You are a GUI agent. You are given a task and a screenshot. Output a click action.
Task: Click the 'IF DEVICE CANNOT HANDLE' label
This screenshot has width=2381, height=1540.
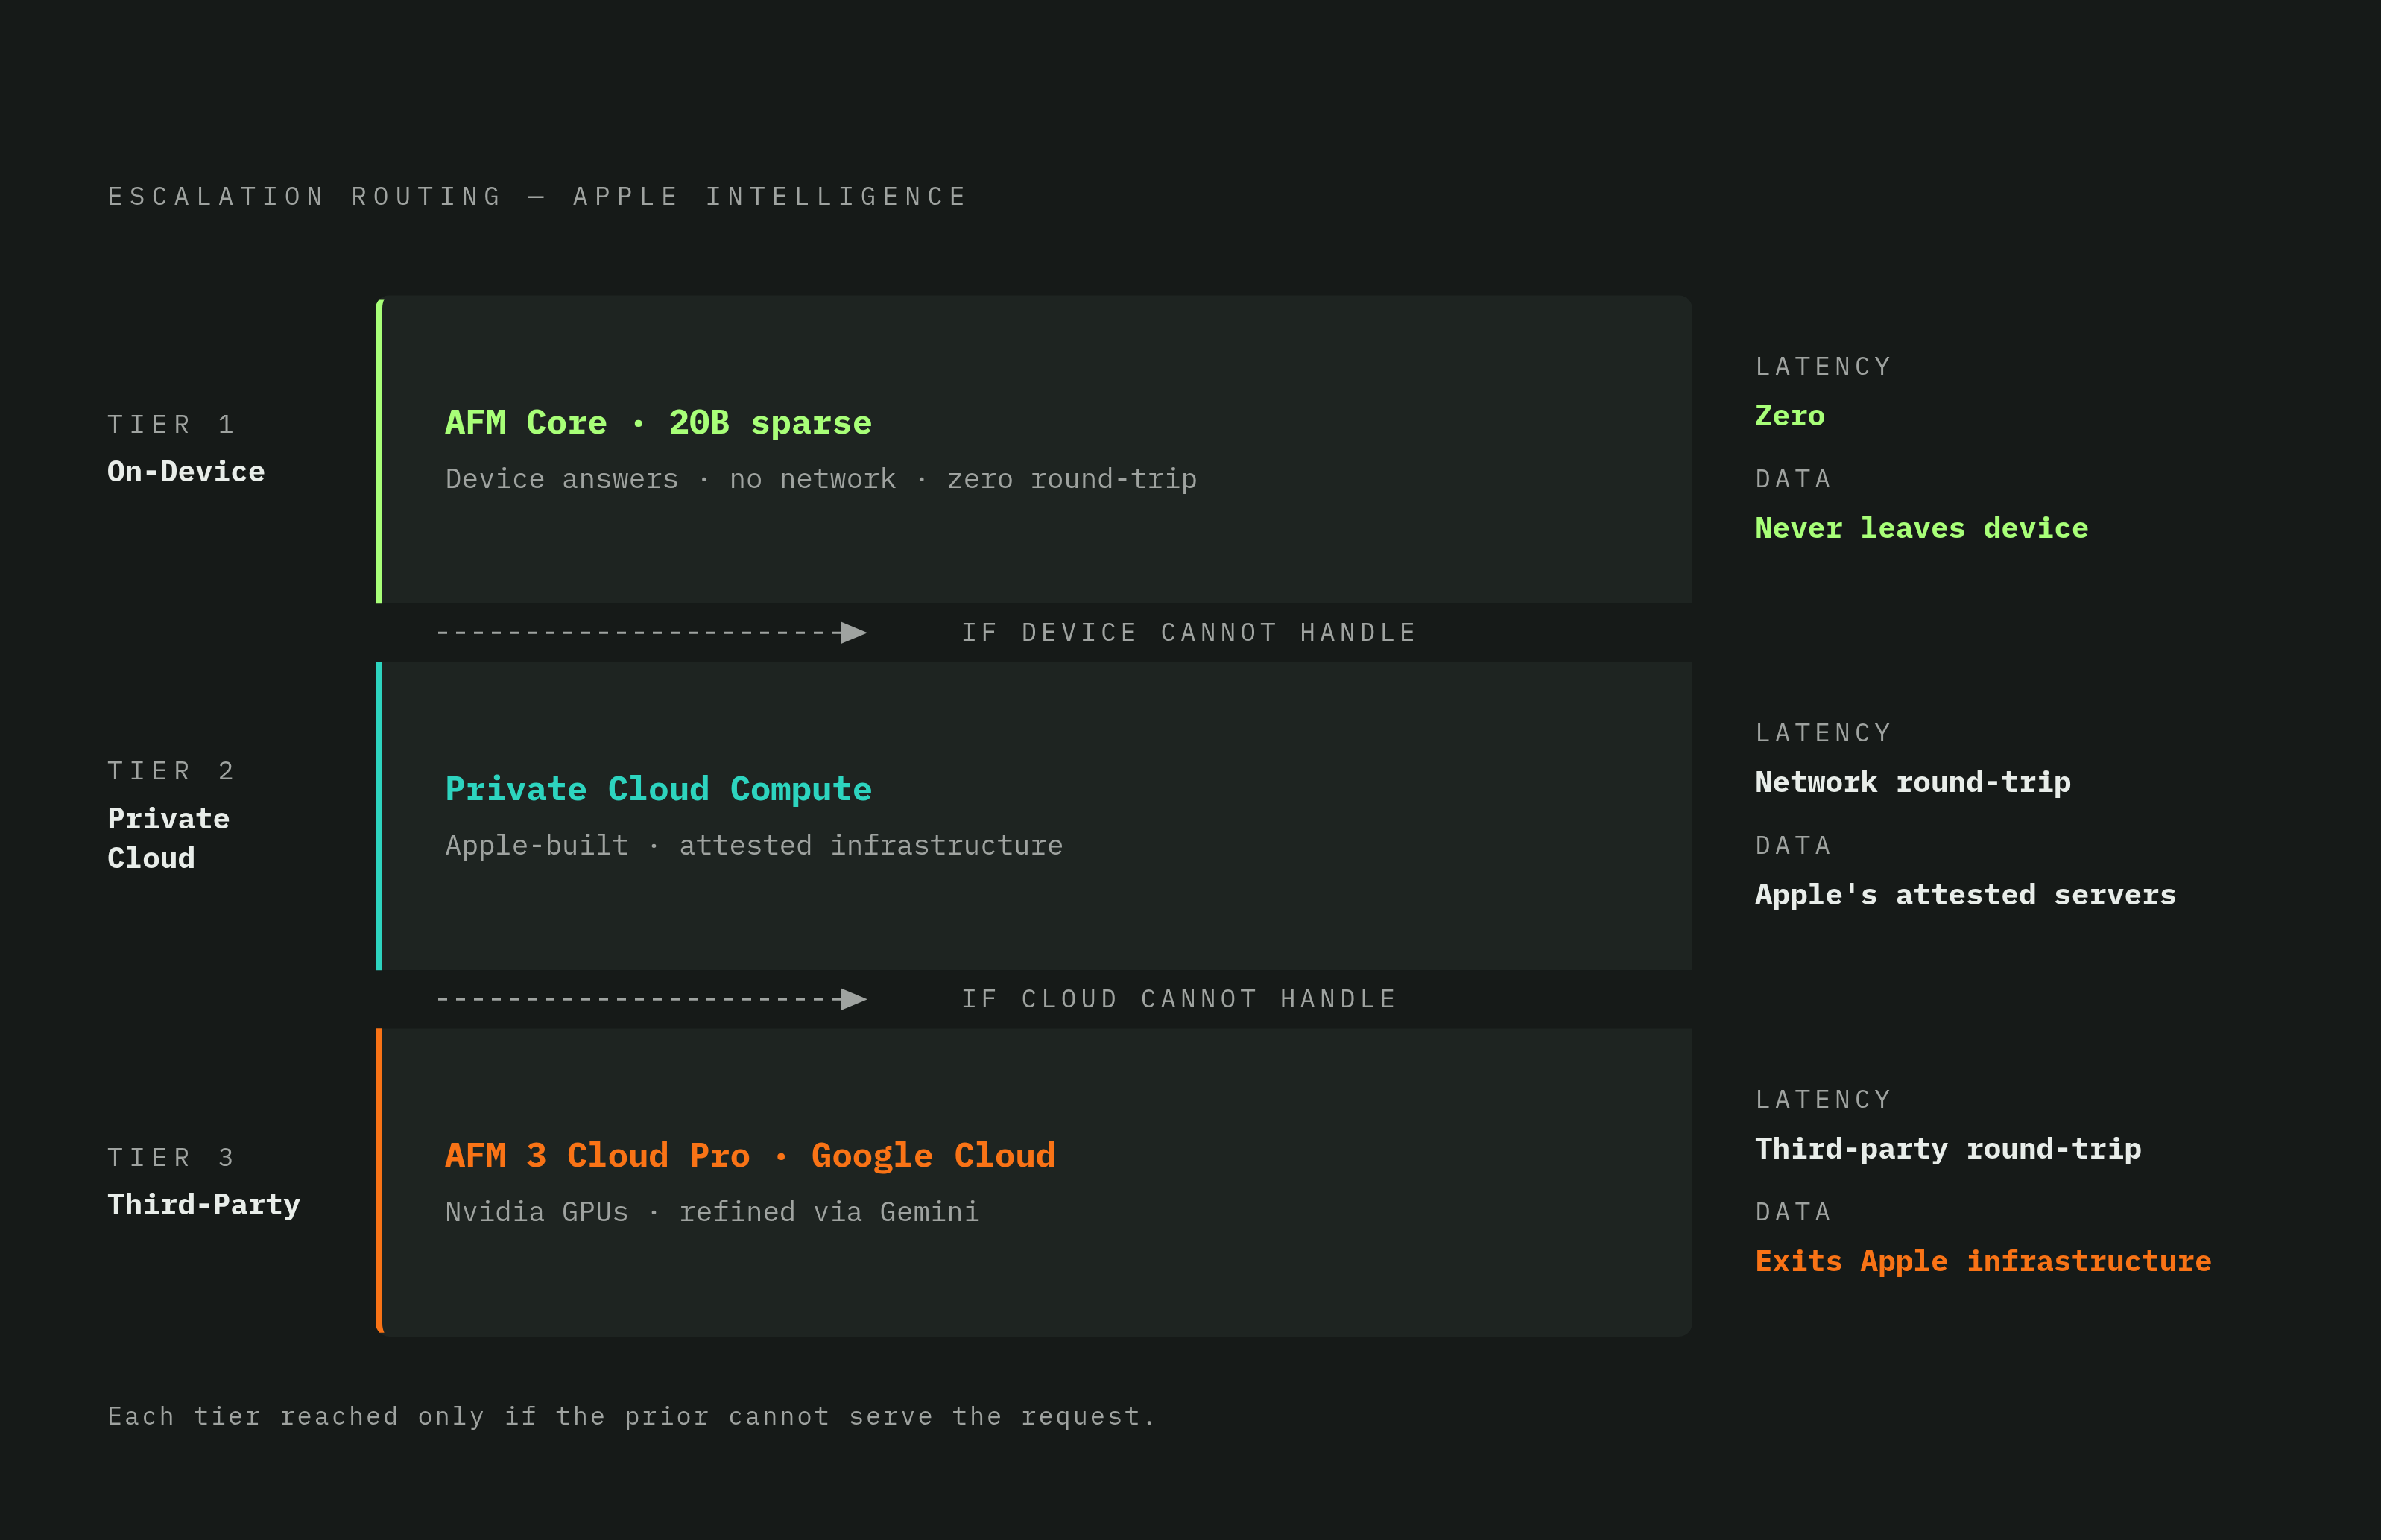click(1189, 632)
